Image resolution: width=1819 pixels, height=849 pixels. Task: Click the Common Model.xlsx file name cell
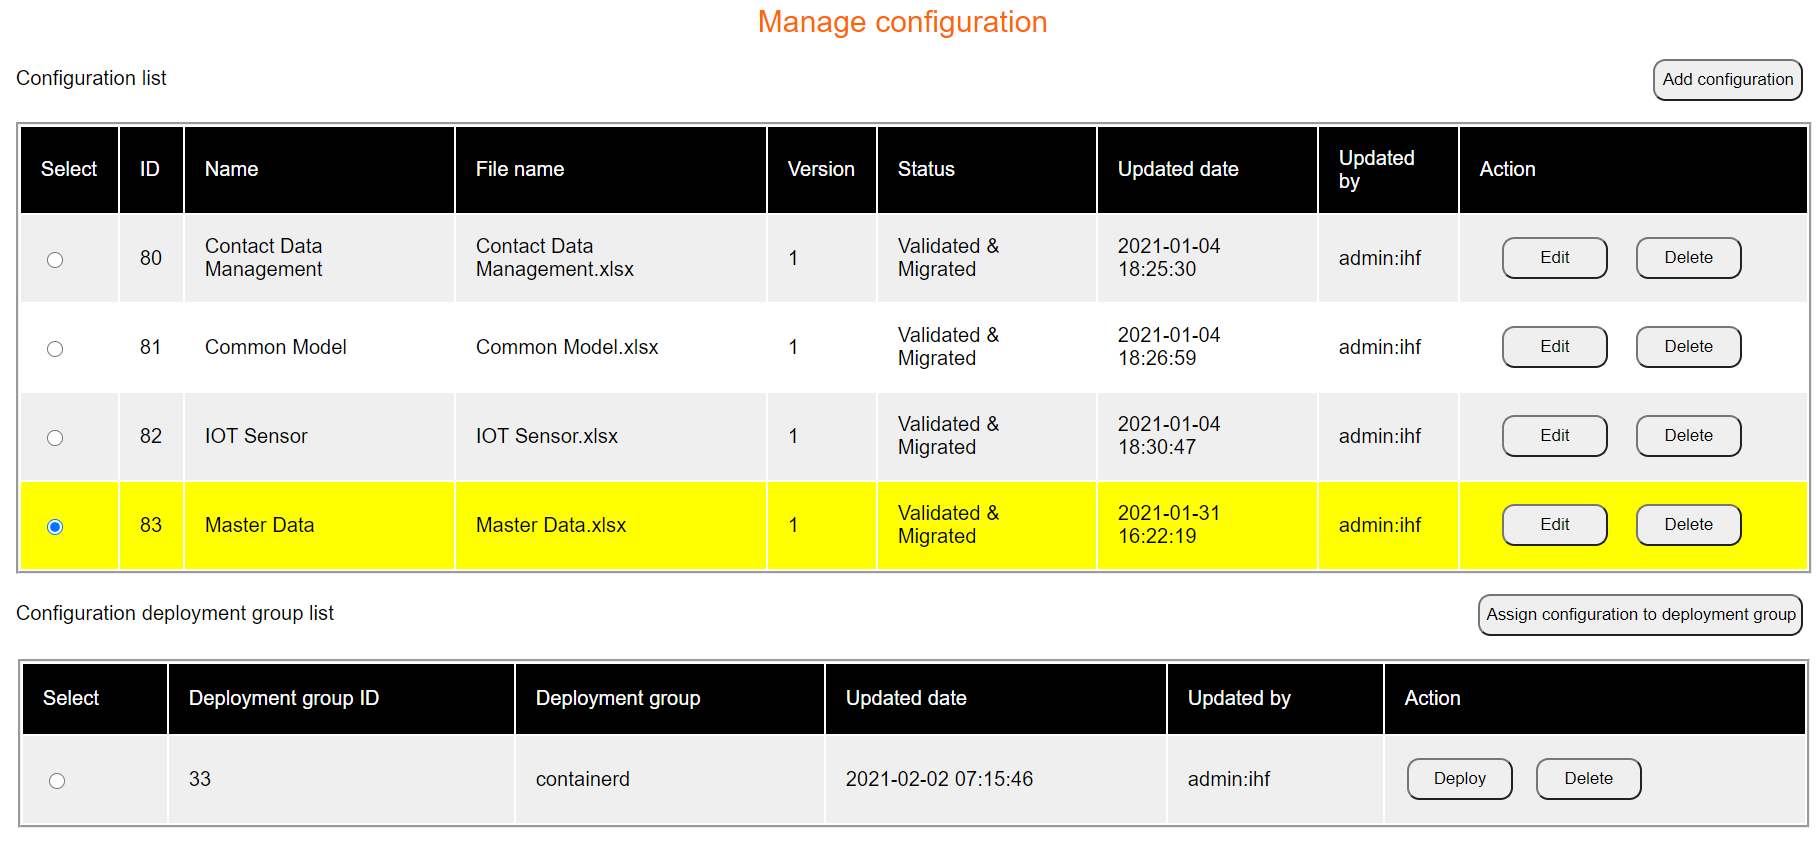tap(610, 347)
